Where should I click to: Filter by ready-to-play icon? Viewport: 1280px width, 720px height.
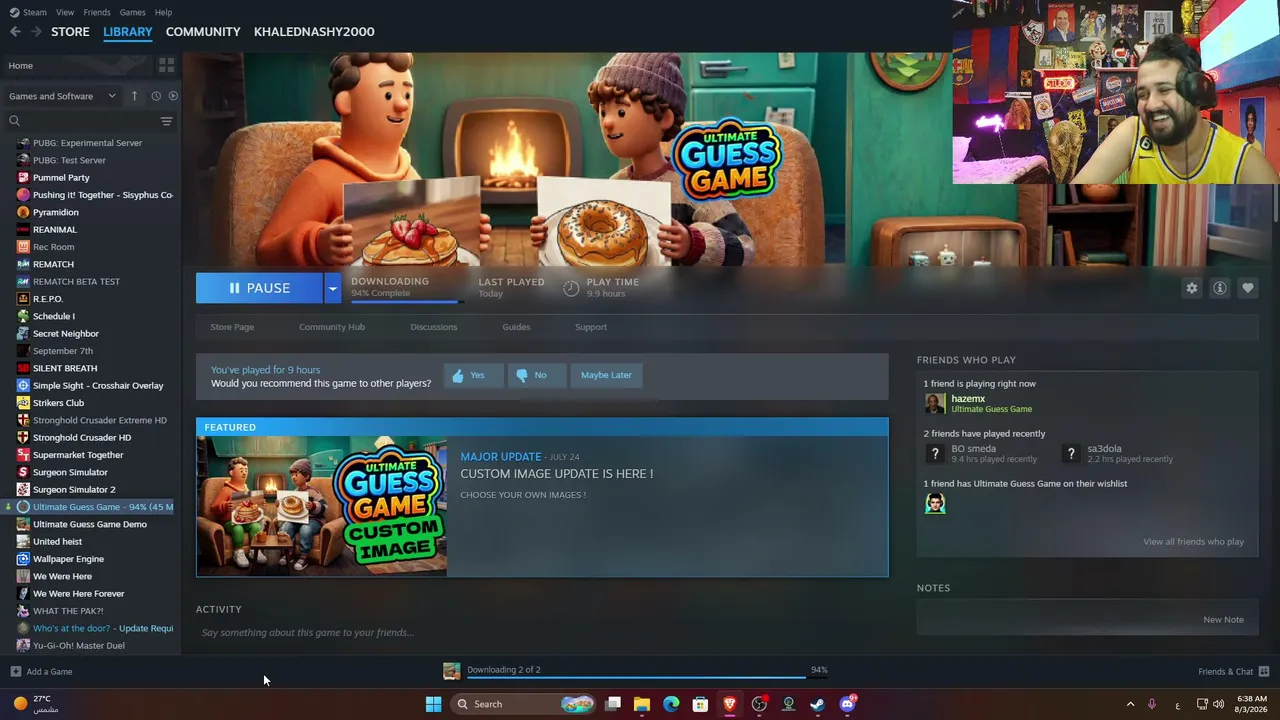pyautogui.click(x=173, y=96)
